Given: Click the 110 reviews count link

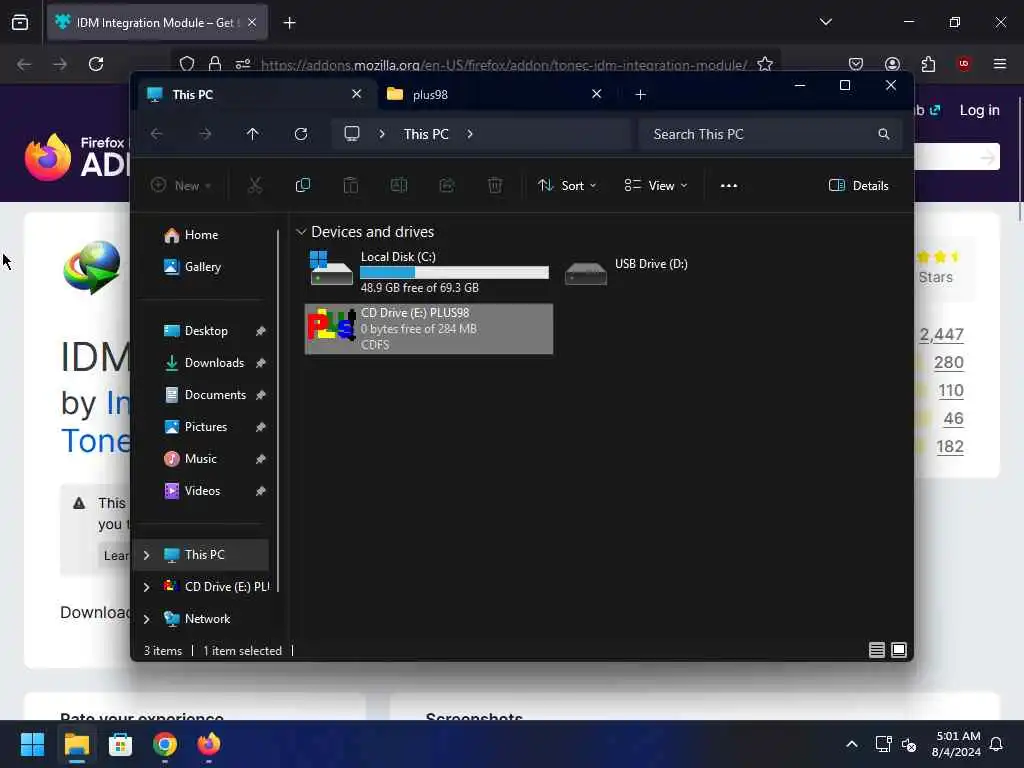Looking at the screenshot, I should tap(950, 391).
